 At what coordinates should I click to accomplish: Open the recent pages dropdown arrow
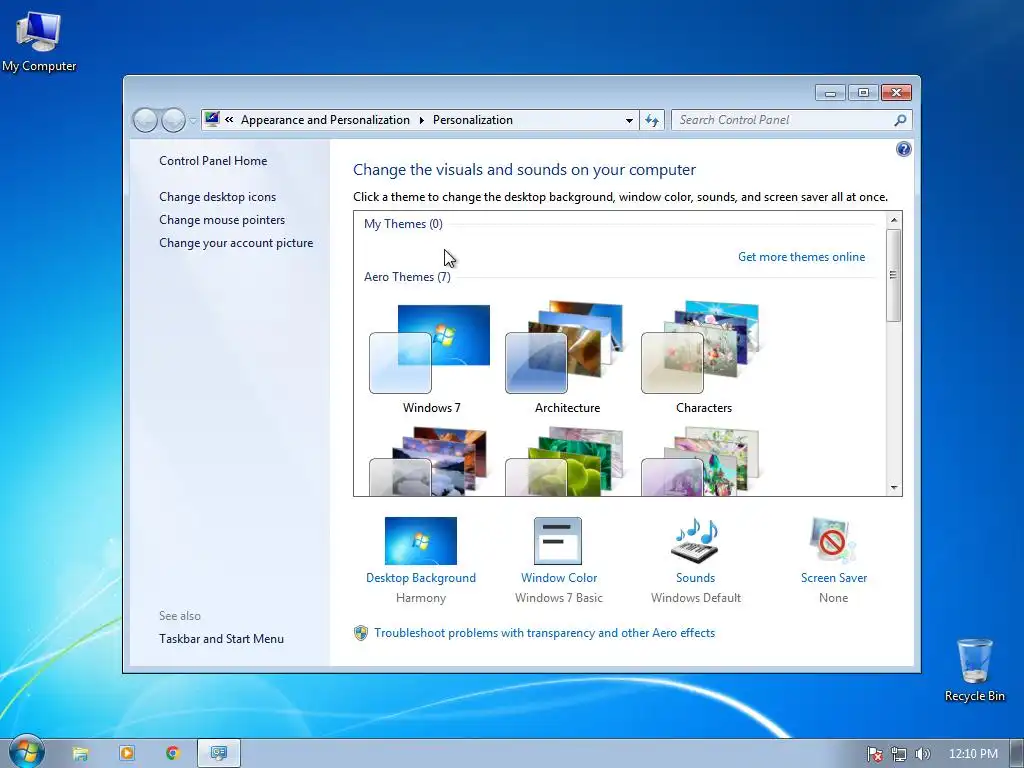[x=193, y=120]
